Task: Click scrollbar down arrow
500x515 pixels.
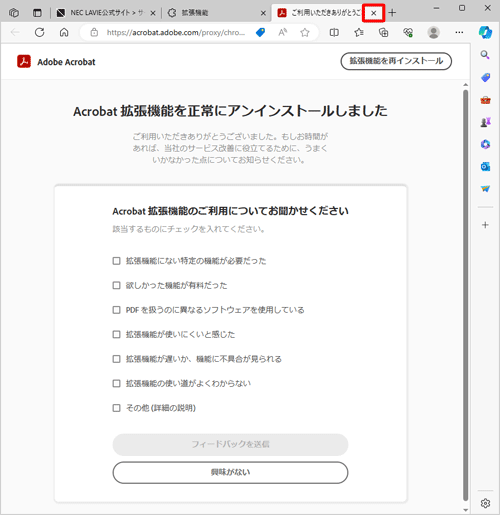Action: pos(465,510)
